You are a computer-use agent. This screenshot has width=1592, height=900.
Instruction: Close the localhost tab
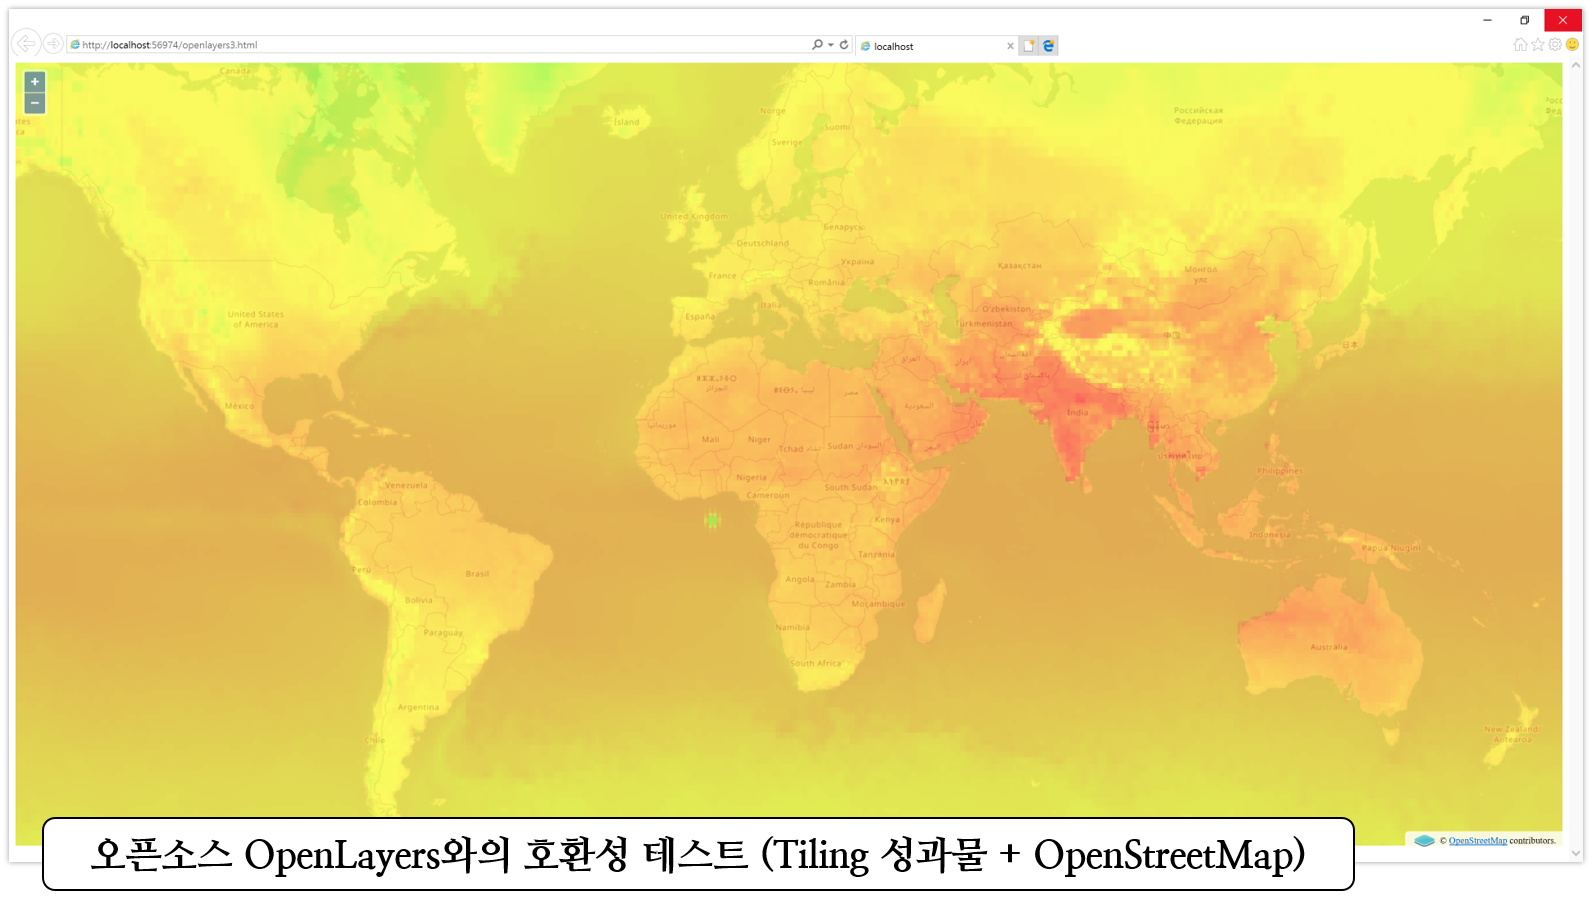tap(1010, 46)
